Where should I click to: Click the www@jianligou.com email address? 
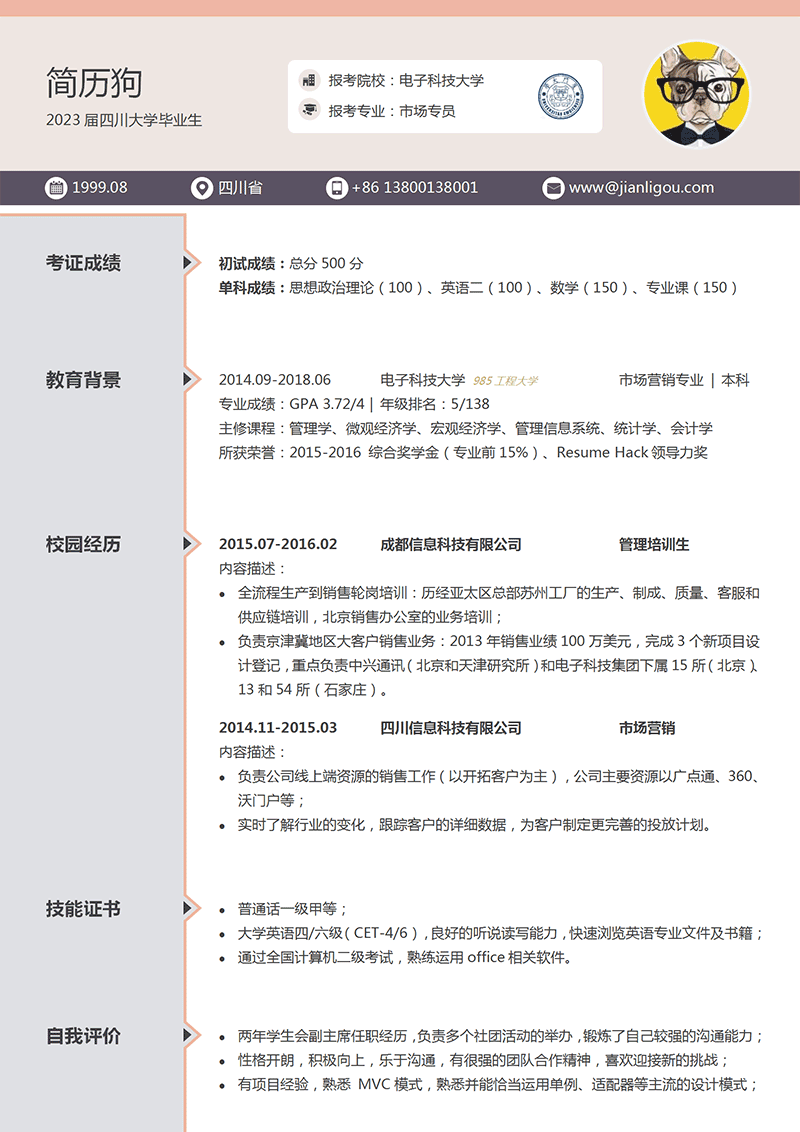pyautogui.click(x=641, y=187)
